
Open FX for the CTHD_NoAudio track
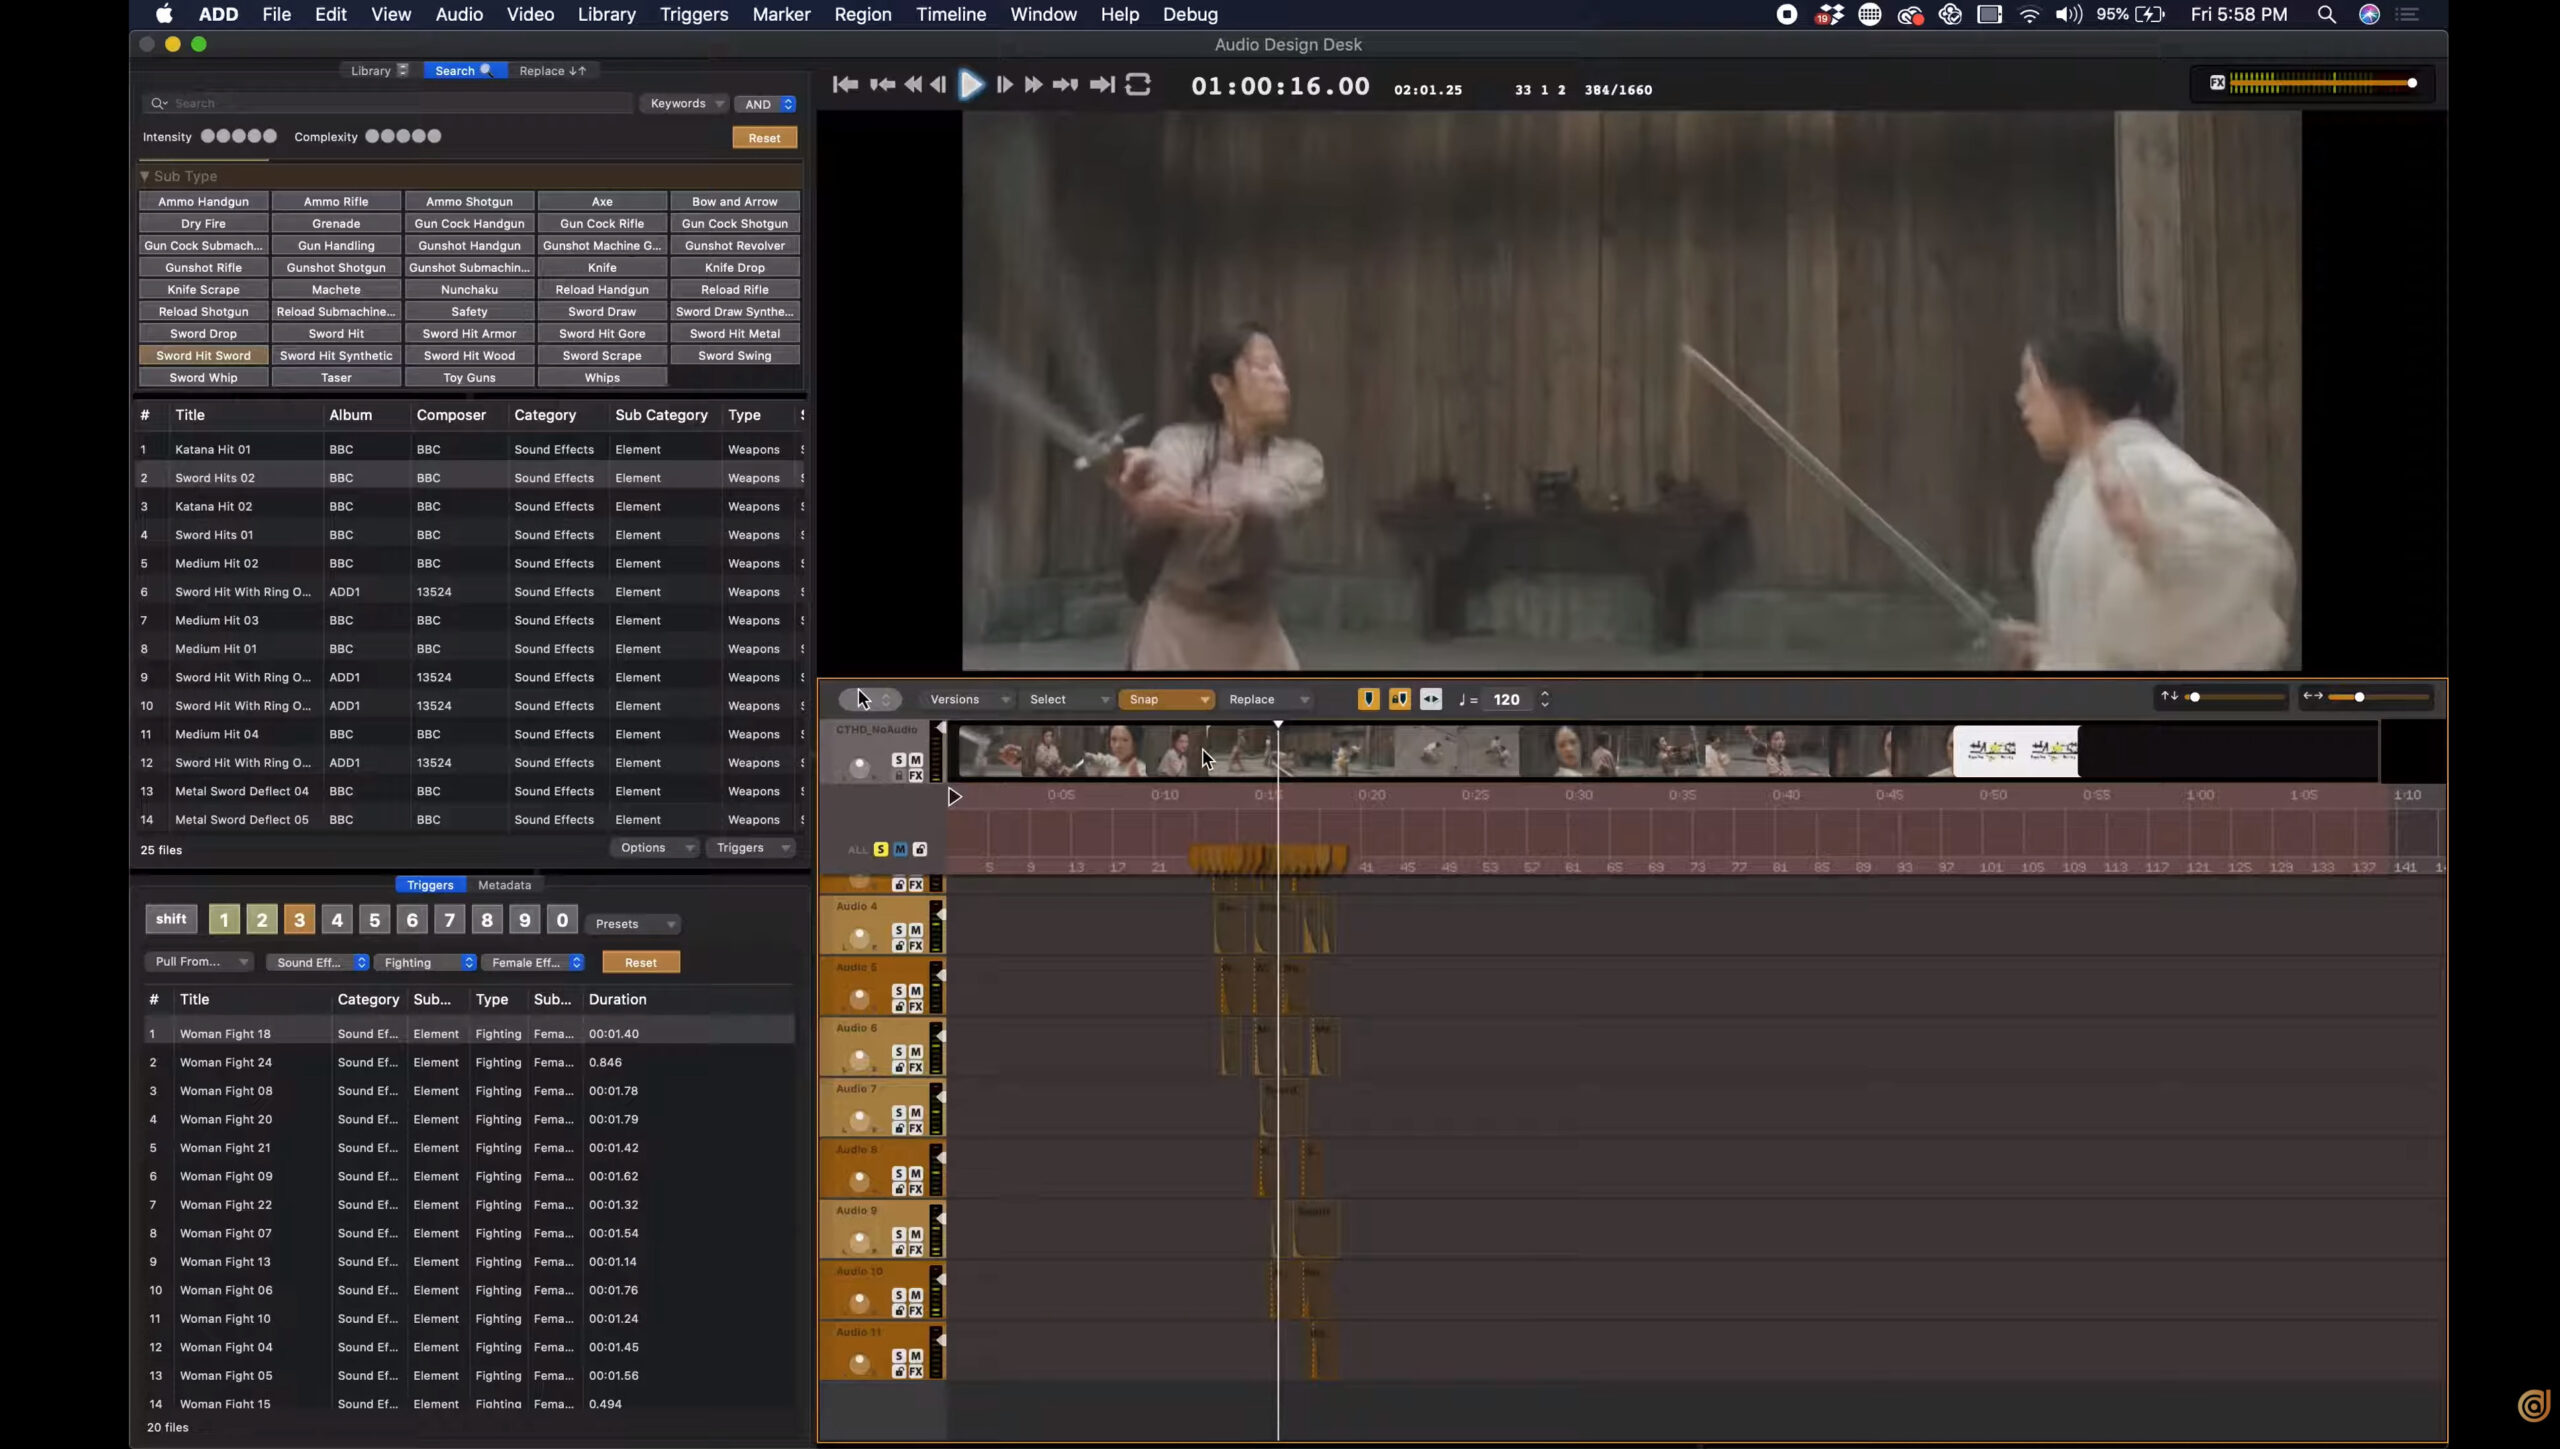(915, 775)
